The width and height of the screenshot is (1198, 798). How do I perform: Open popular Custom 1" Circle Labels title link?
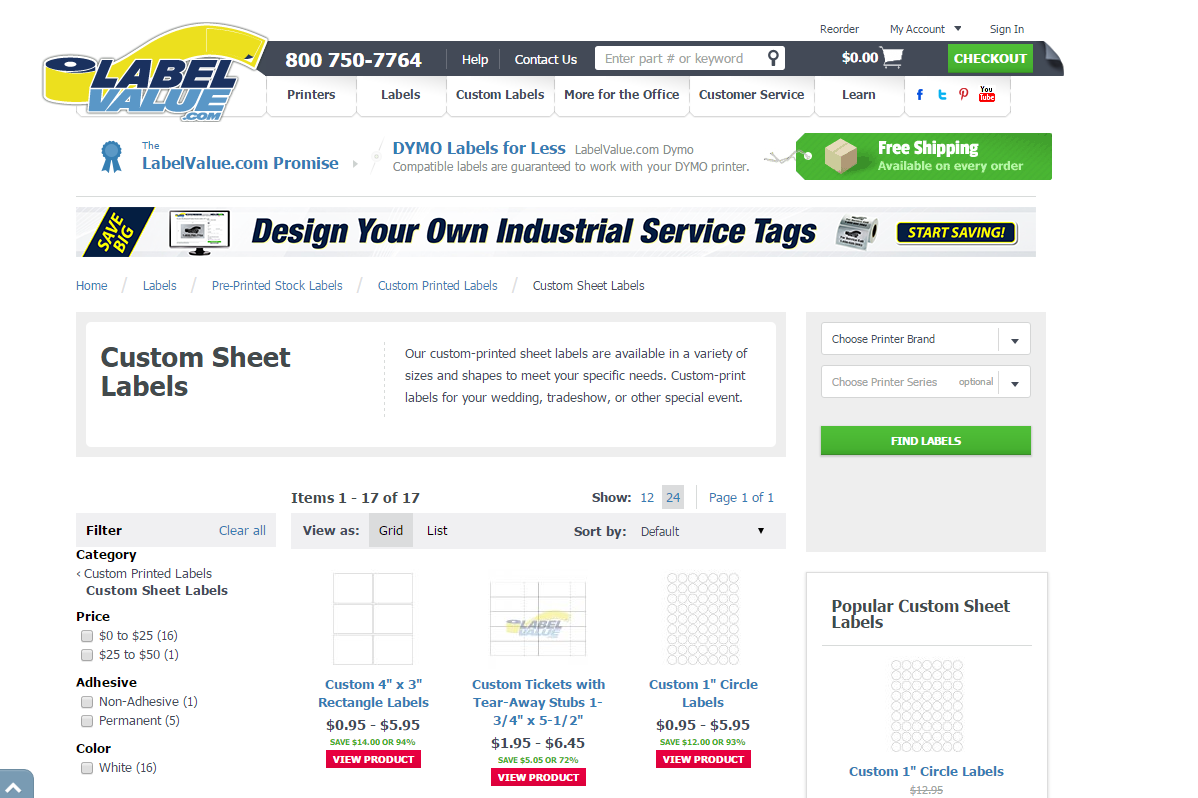click(x=926, y=772)
